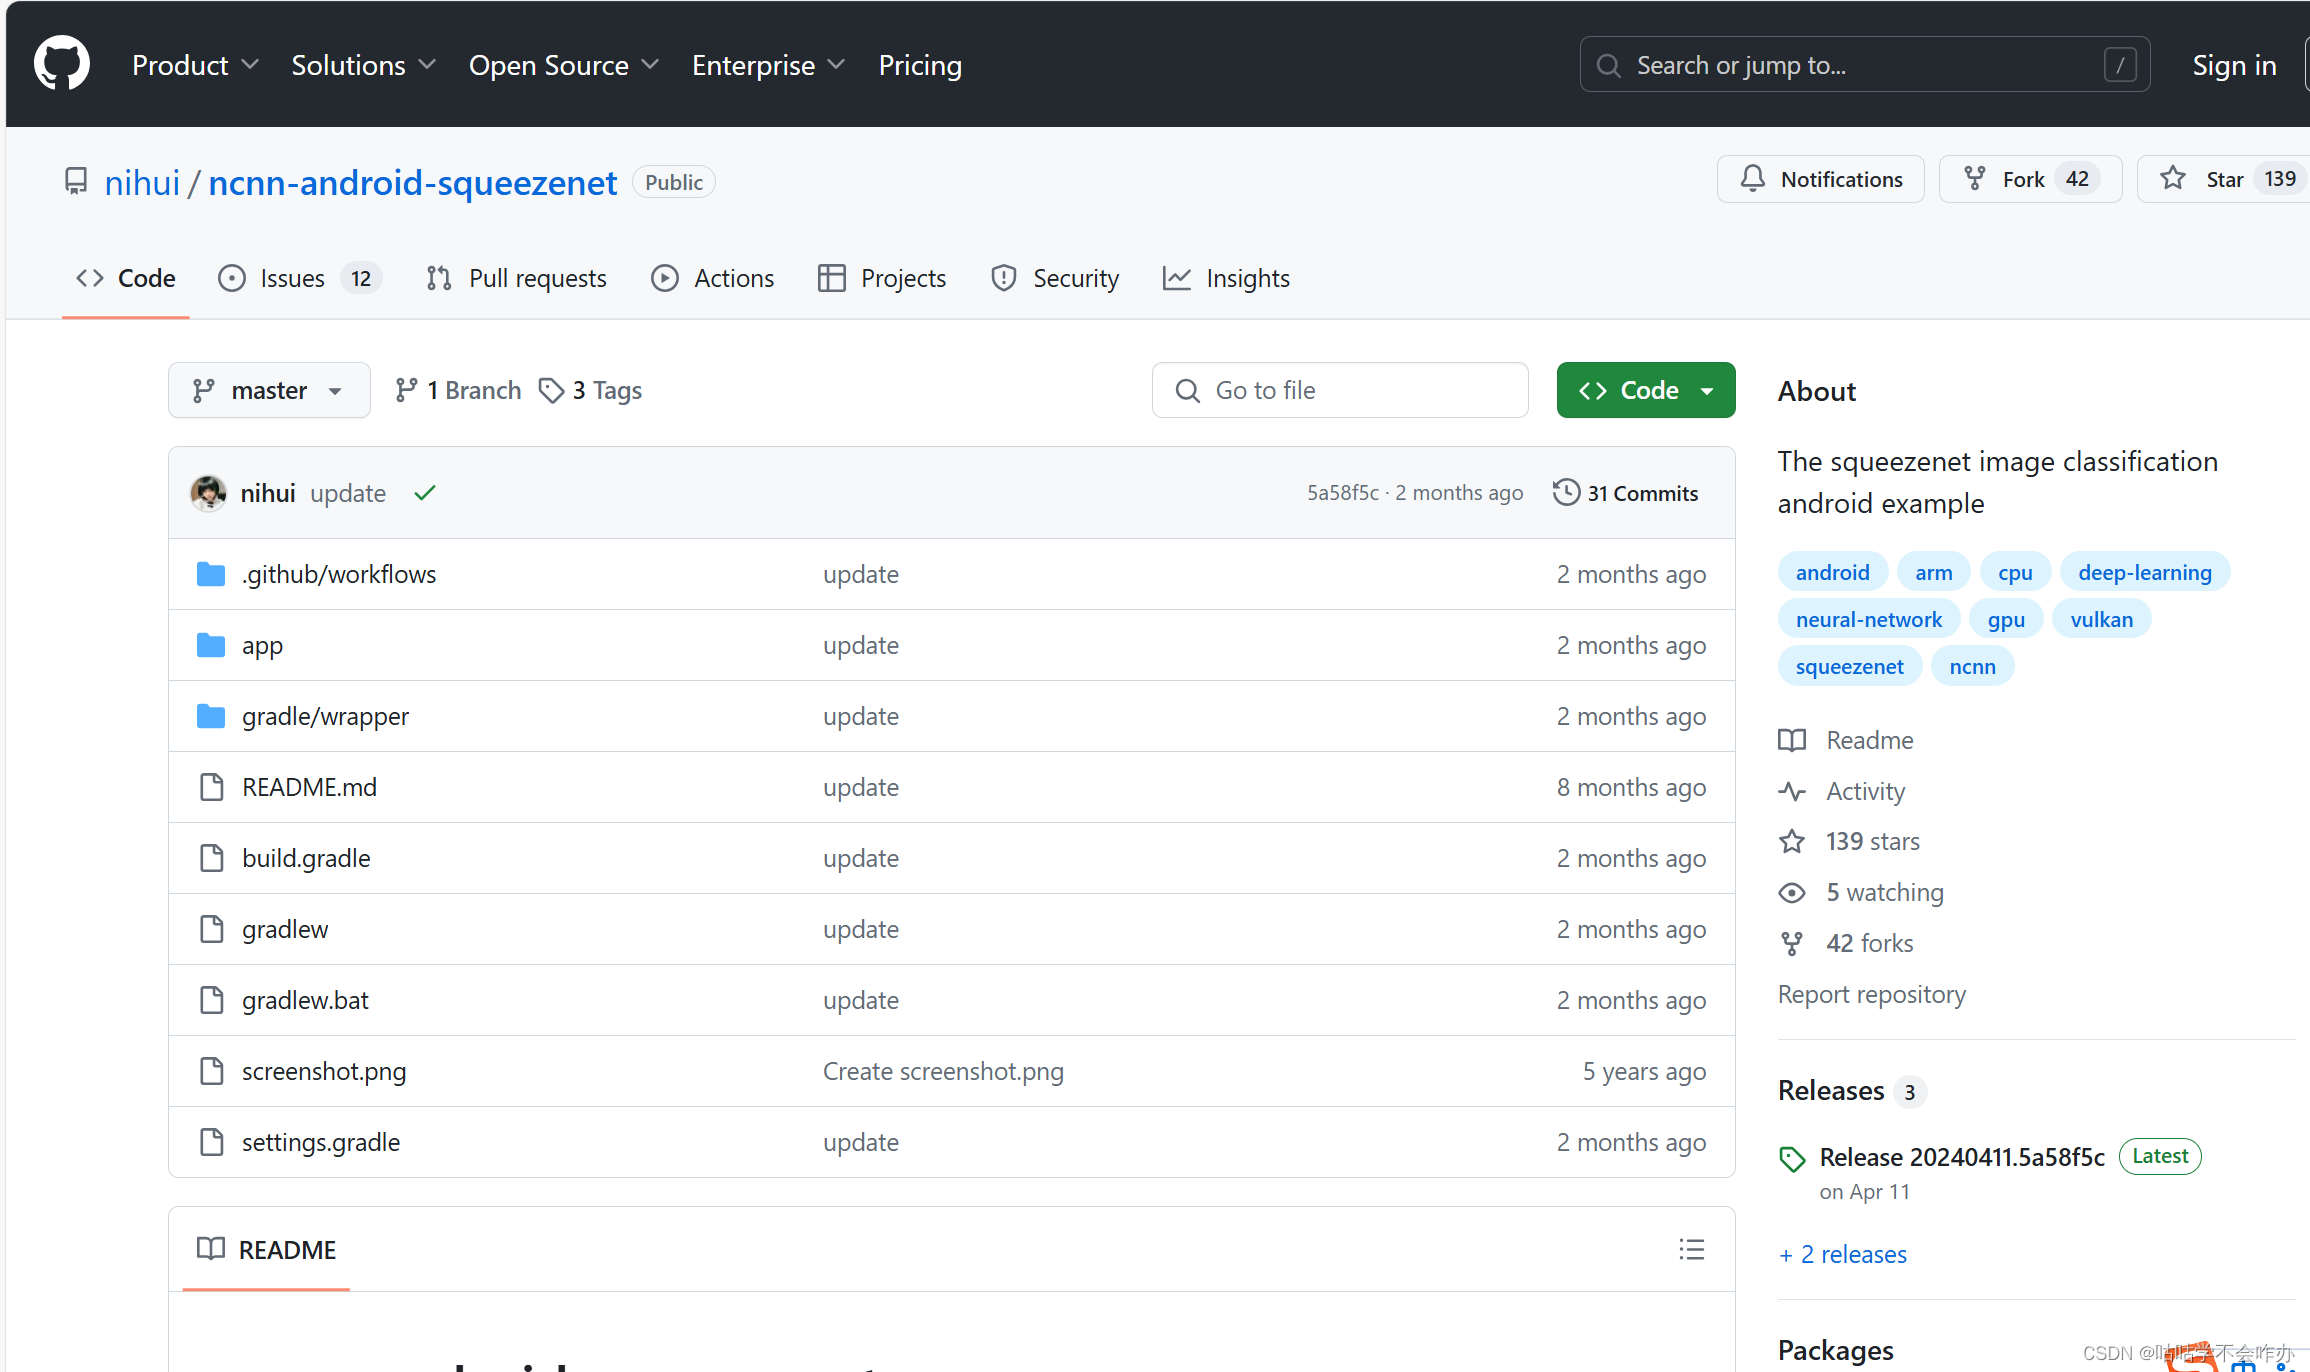Click nihui's avatar thumbnail
The width and height of the screenshot is (2310, 1372).
click(x=208, y=493)
